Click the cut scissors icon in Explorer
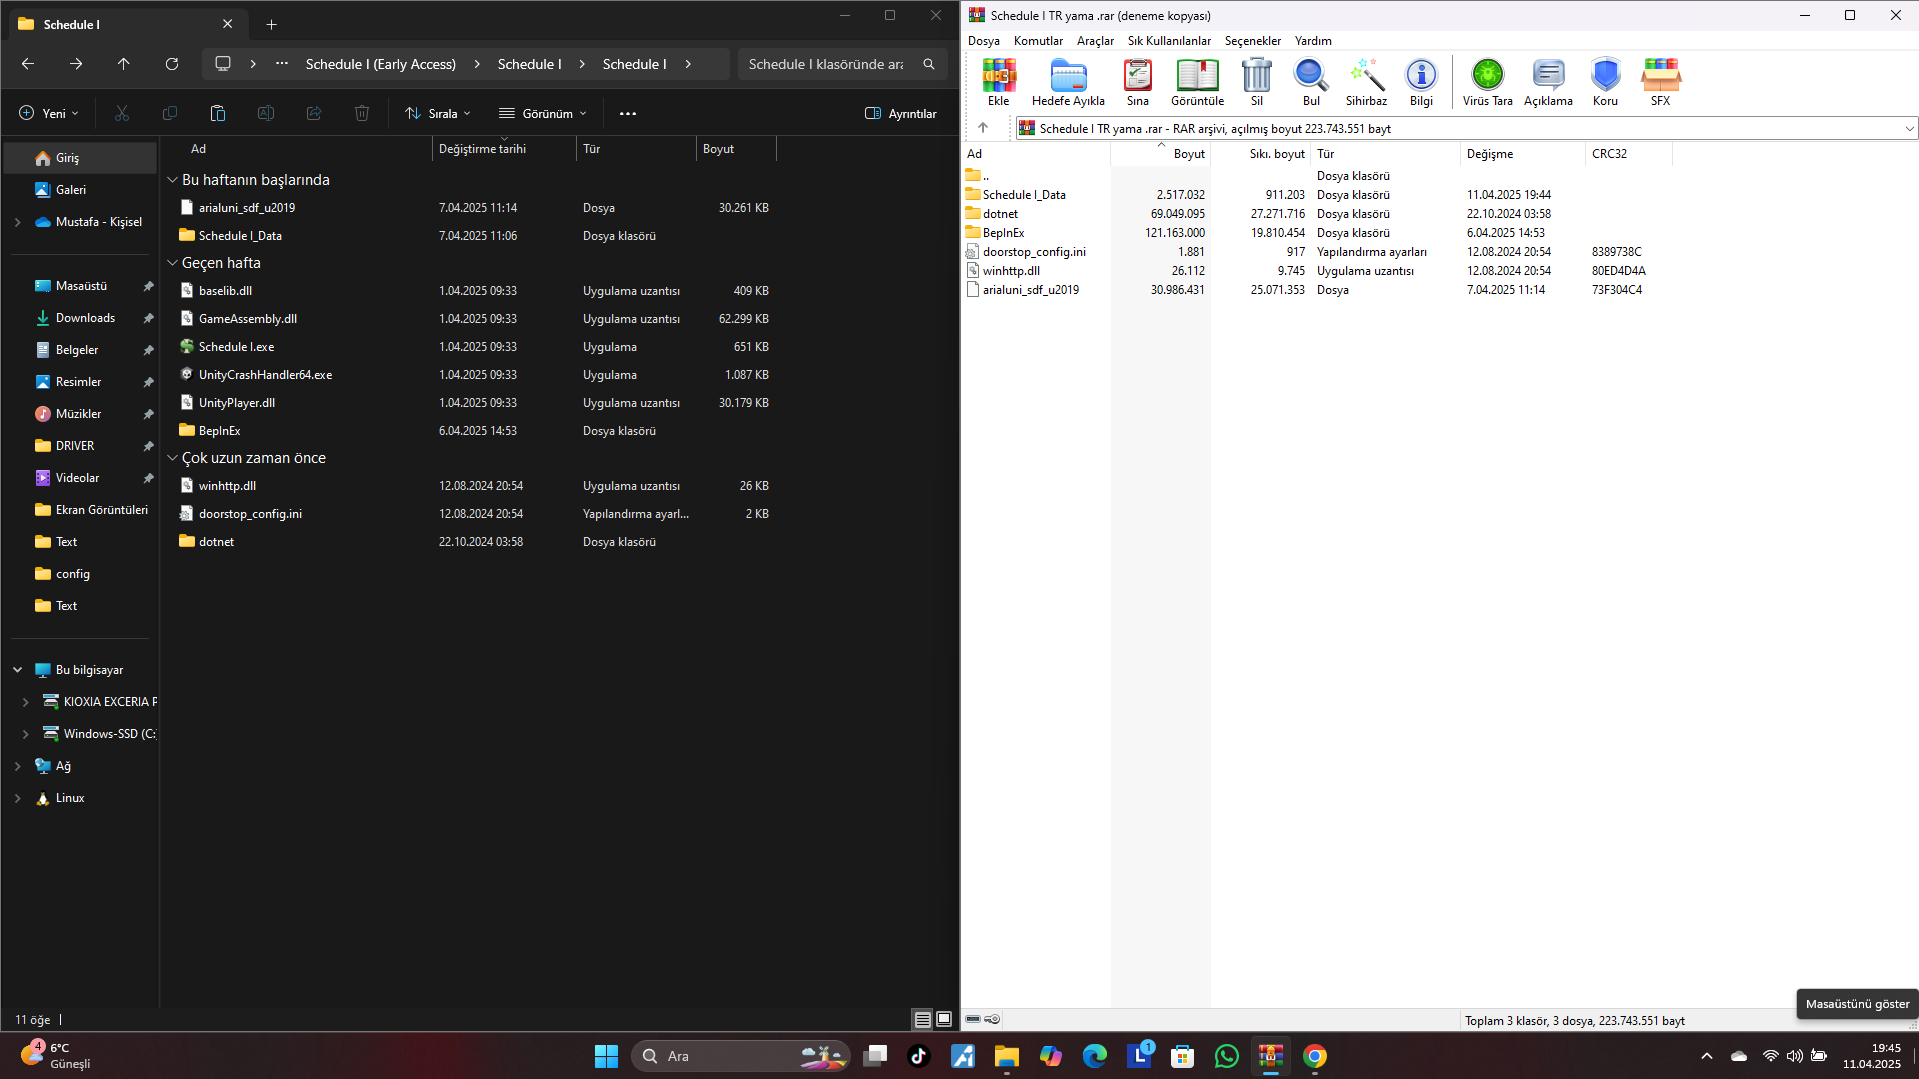 coord(122,113)
